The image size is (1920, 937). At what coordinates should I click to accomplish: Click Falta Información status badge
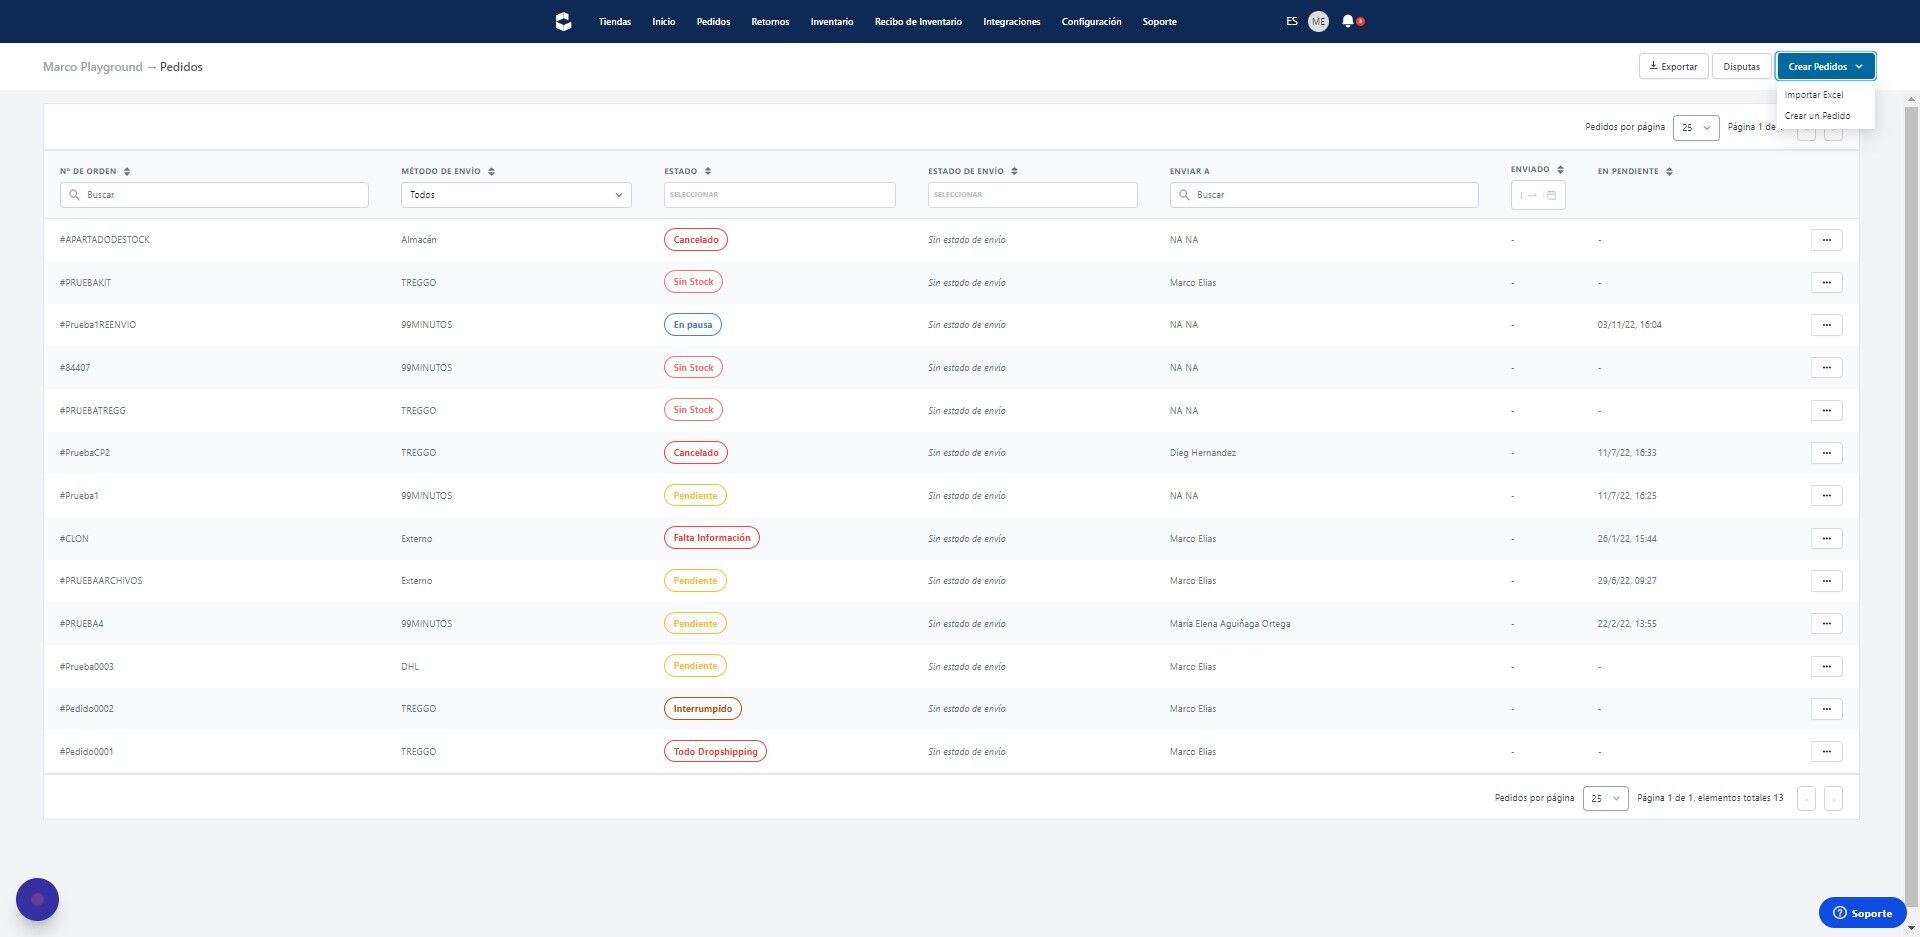(711, 538)
